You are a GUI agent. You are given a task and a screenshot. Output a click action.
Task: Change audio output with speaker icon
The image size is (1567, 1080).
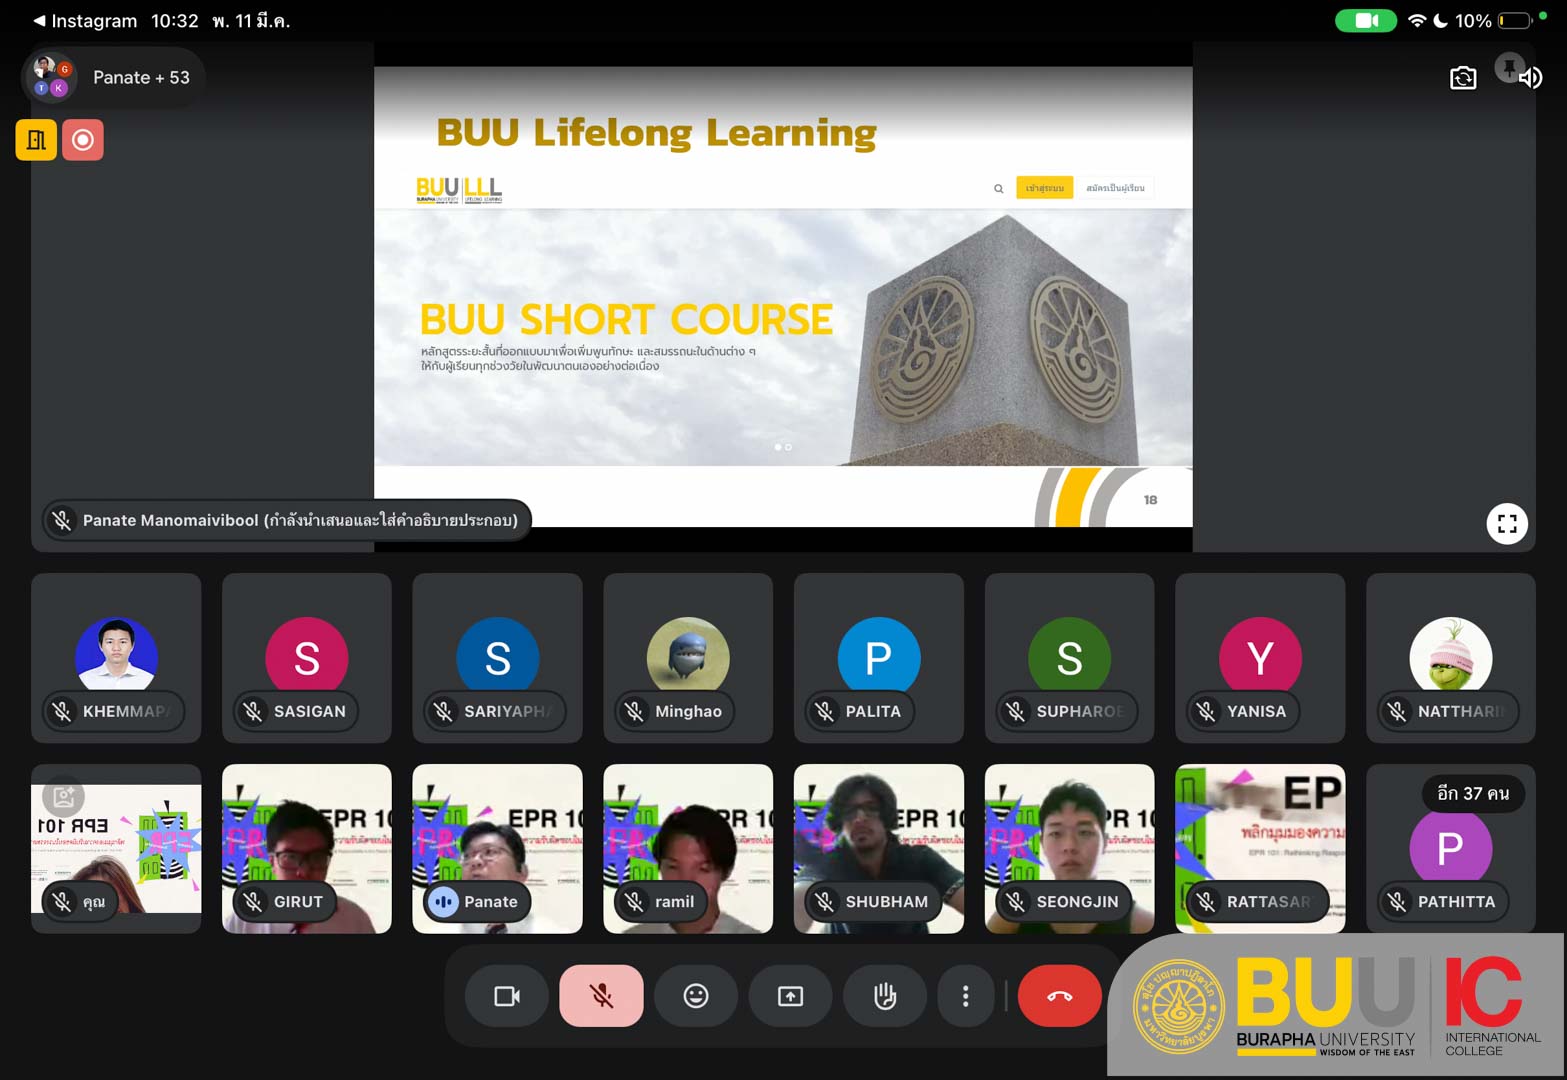(1530, 78)
